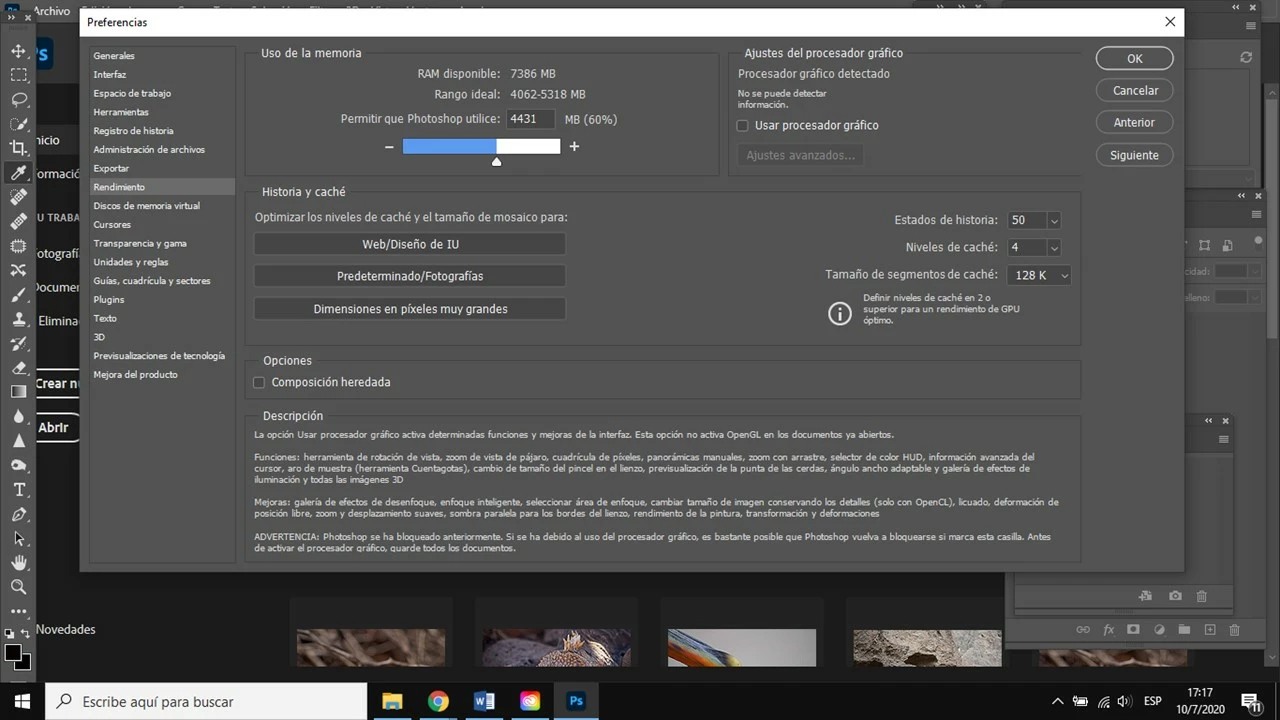The height and width of the screenshot is (720, 1280).
Task: Select the Eyedropper tool
Action: point(18,173)
